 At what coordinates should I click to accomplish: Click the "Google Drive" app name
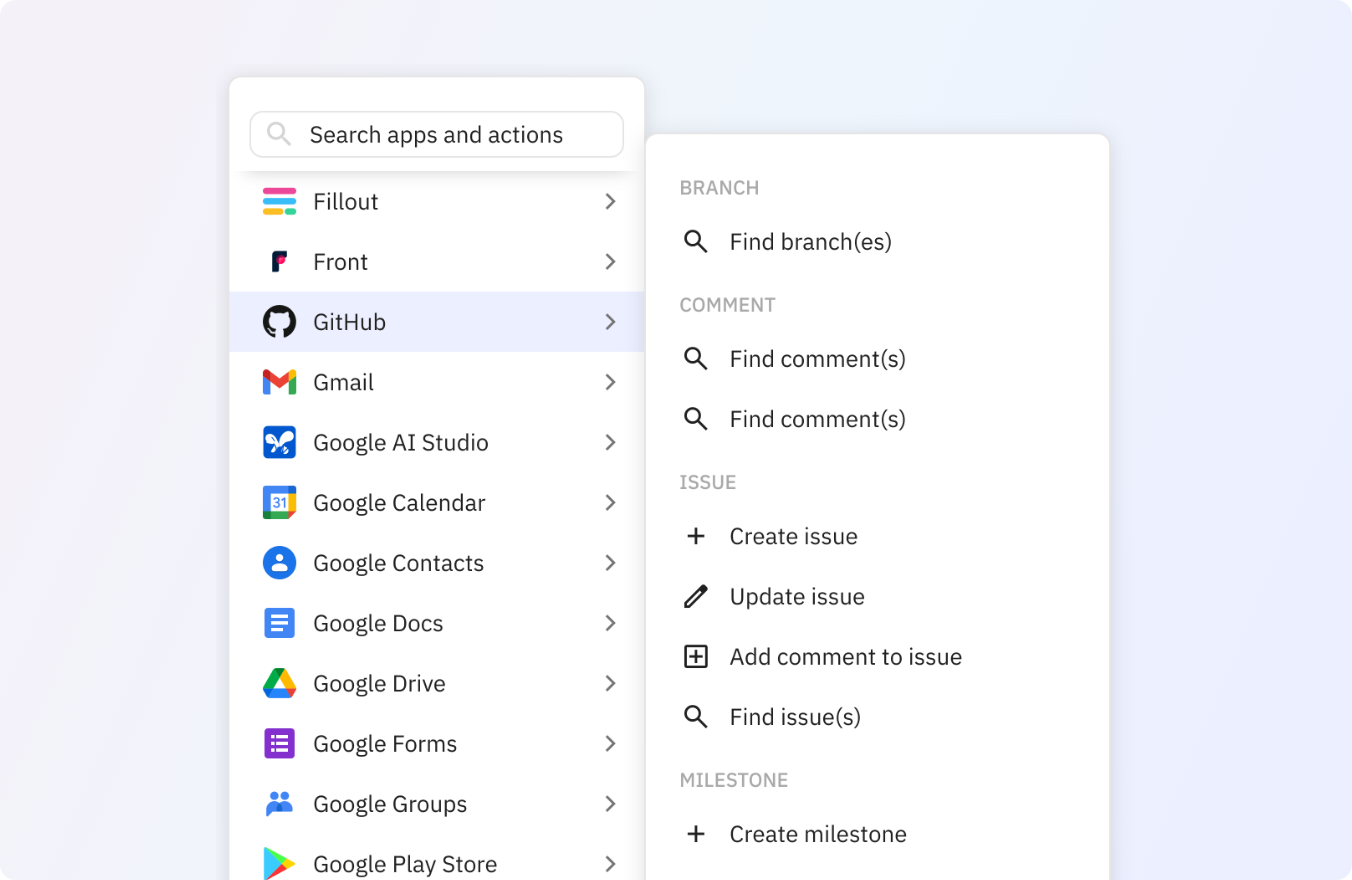[380, 683]
